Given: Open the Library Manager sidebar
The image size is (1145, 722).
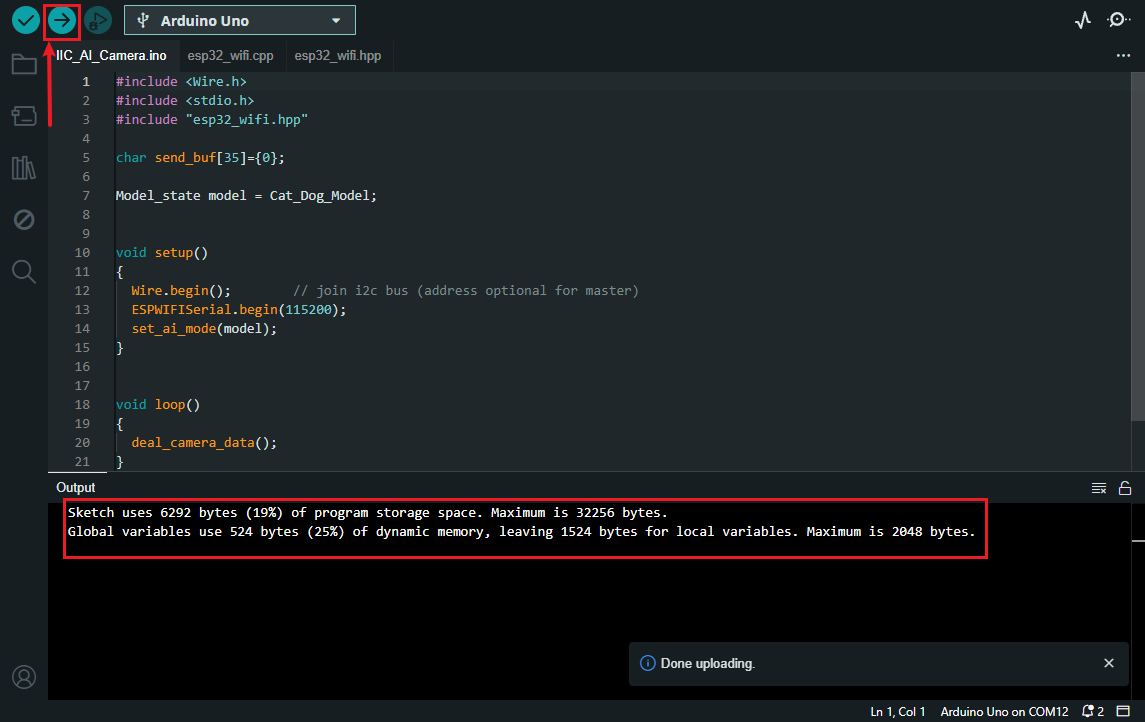Looking at the screenshot, I should (24, 168).
